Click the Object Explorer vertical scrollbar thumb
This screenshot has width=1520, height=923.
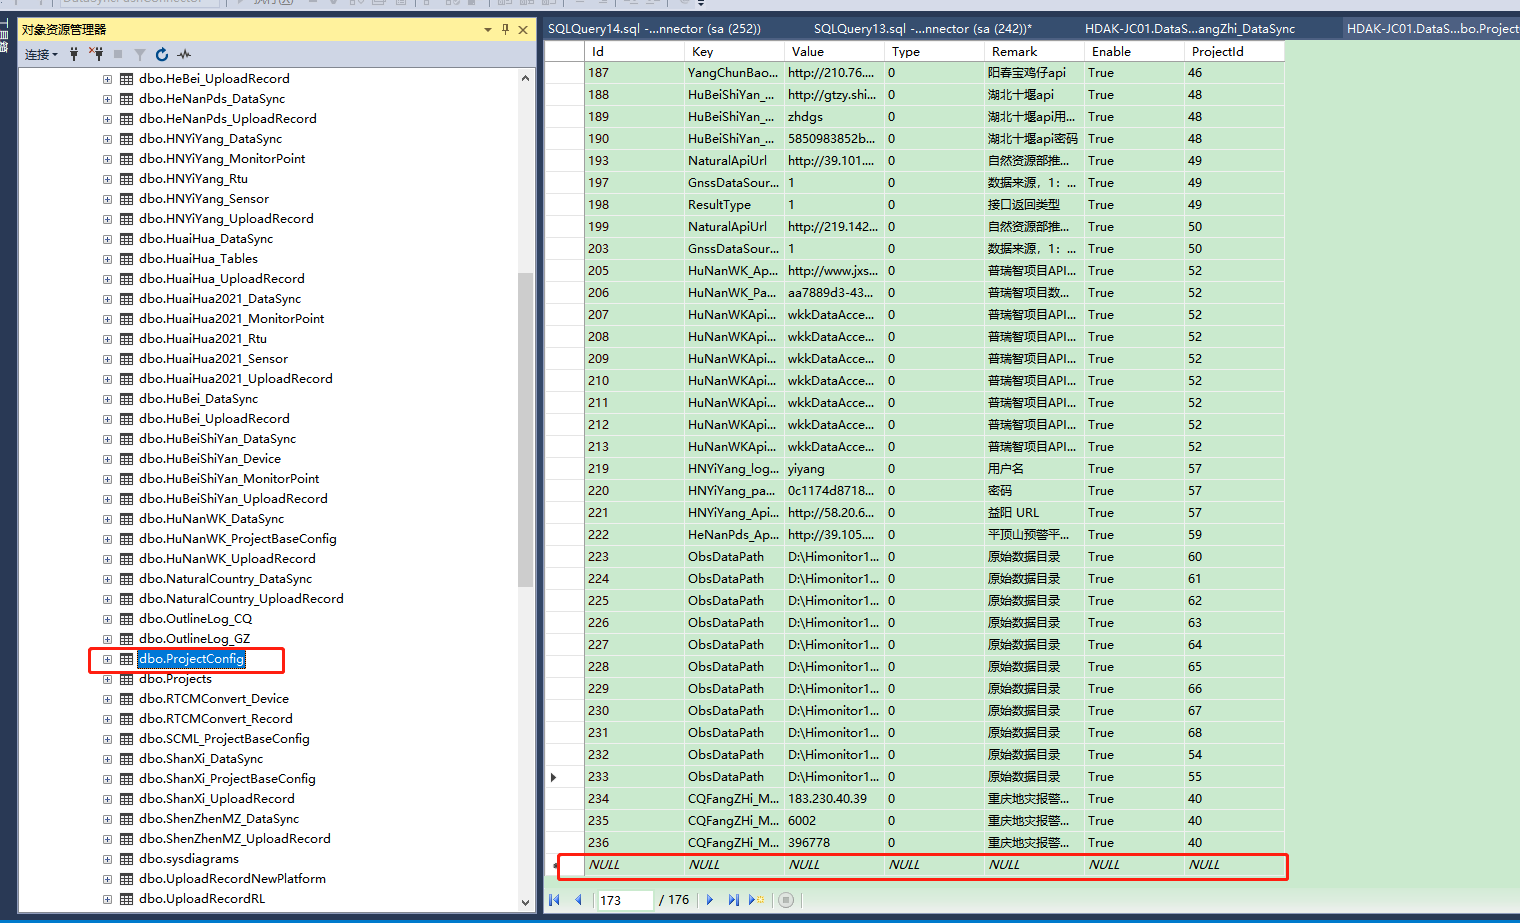[525, 430]
